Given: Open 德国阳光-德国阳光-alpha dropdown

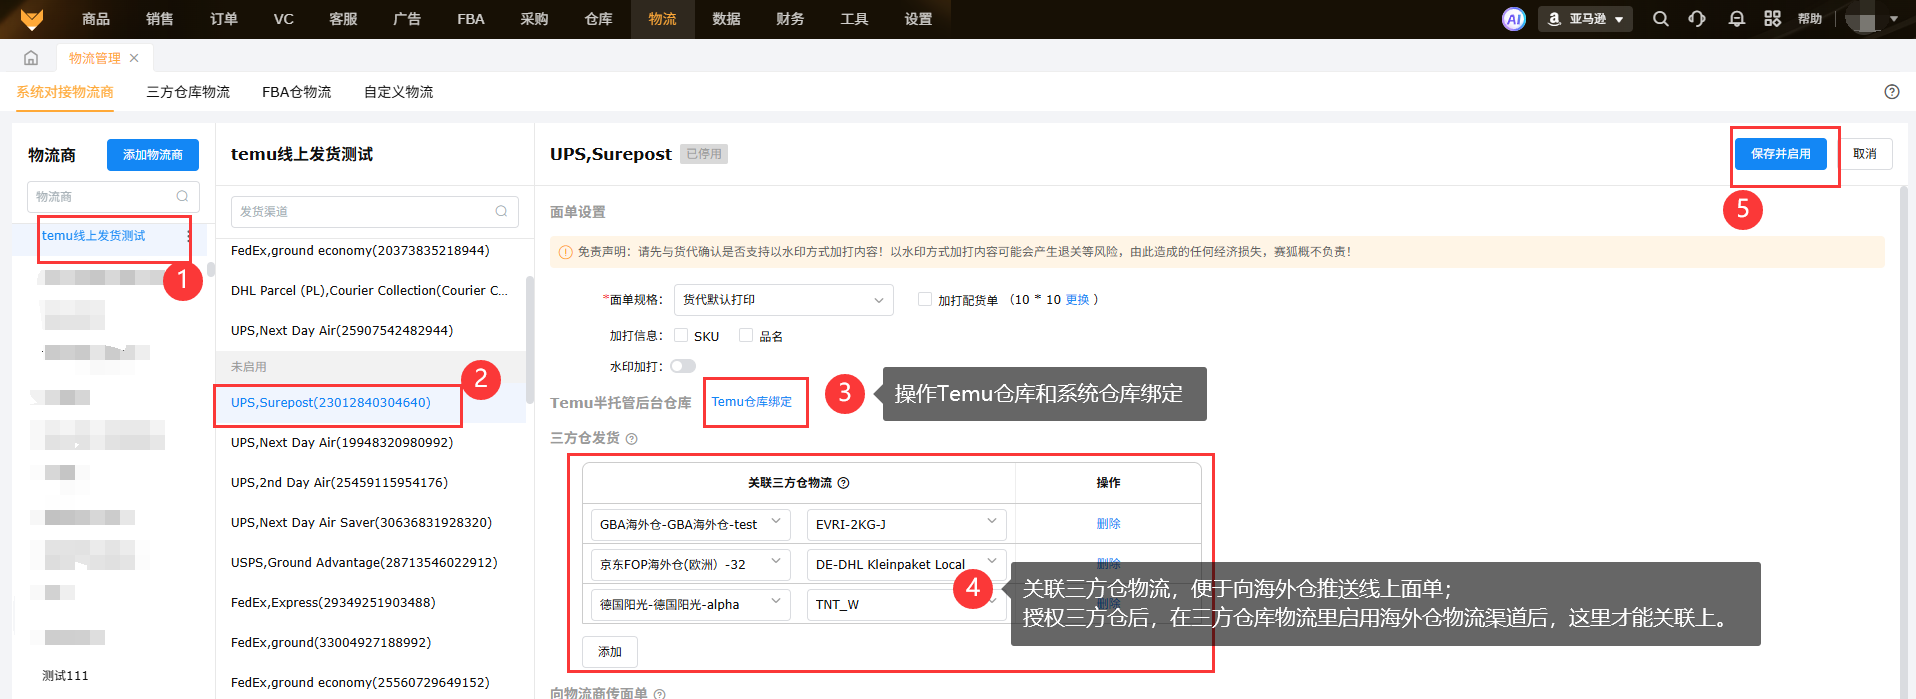Looking at the screenshot, I should [x=691, y=604].
